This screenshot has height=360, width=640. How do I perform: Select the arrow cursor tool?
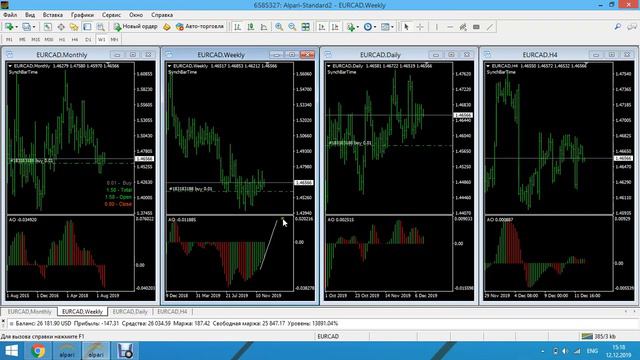(406, 27)
